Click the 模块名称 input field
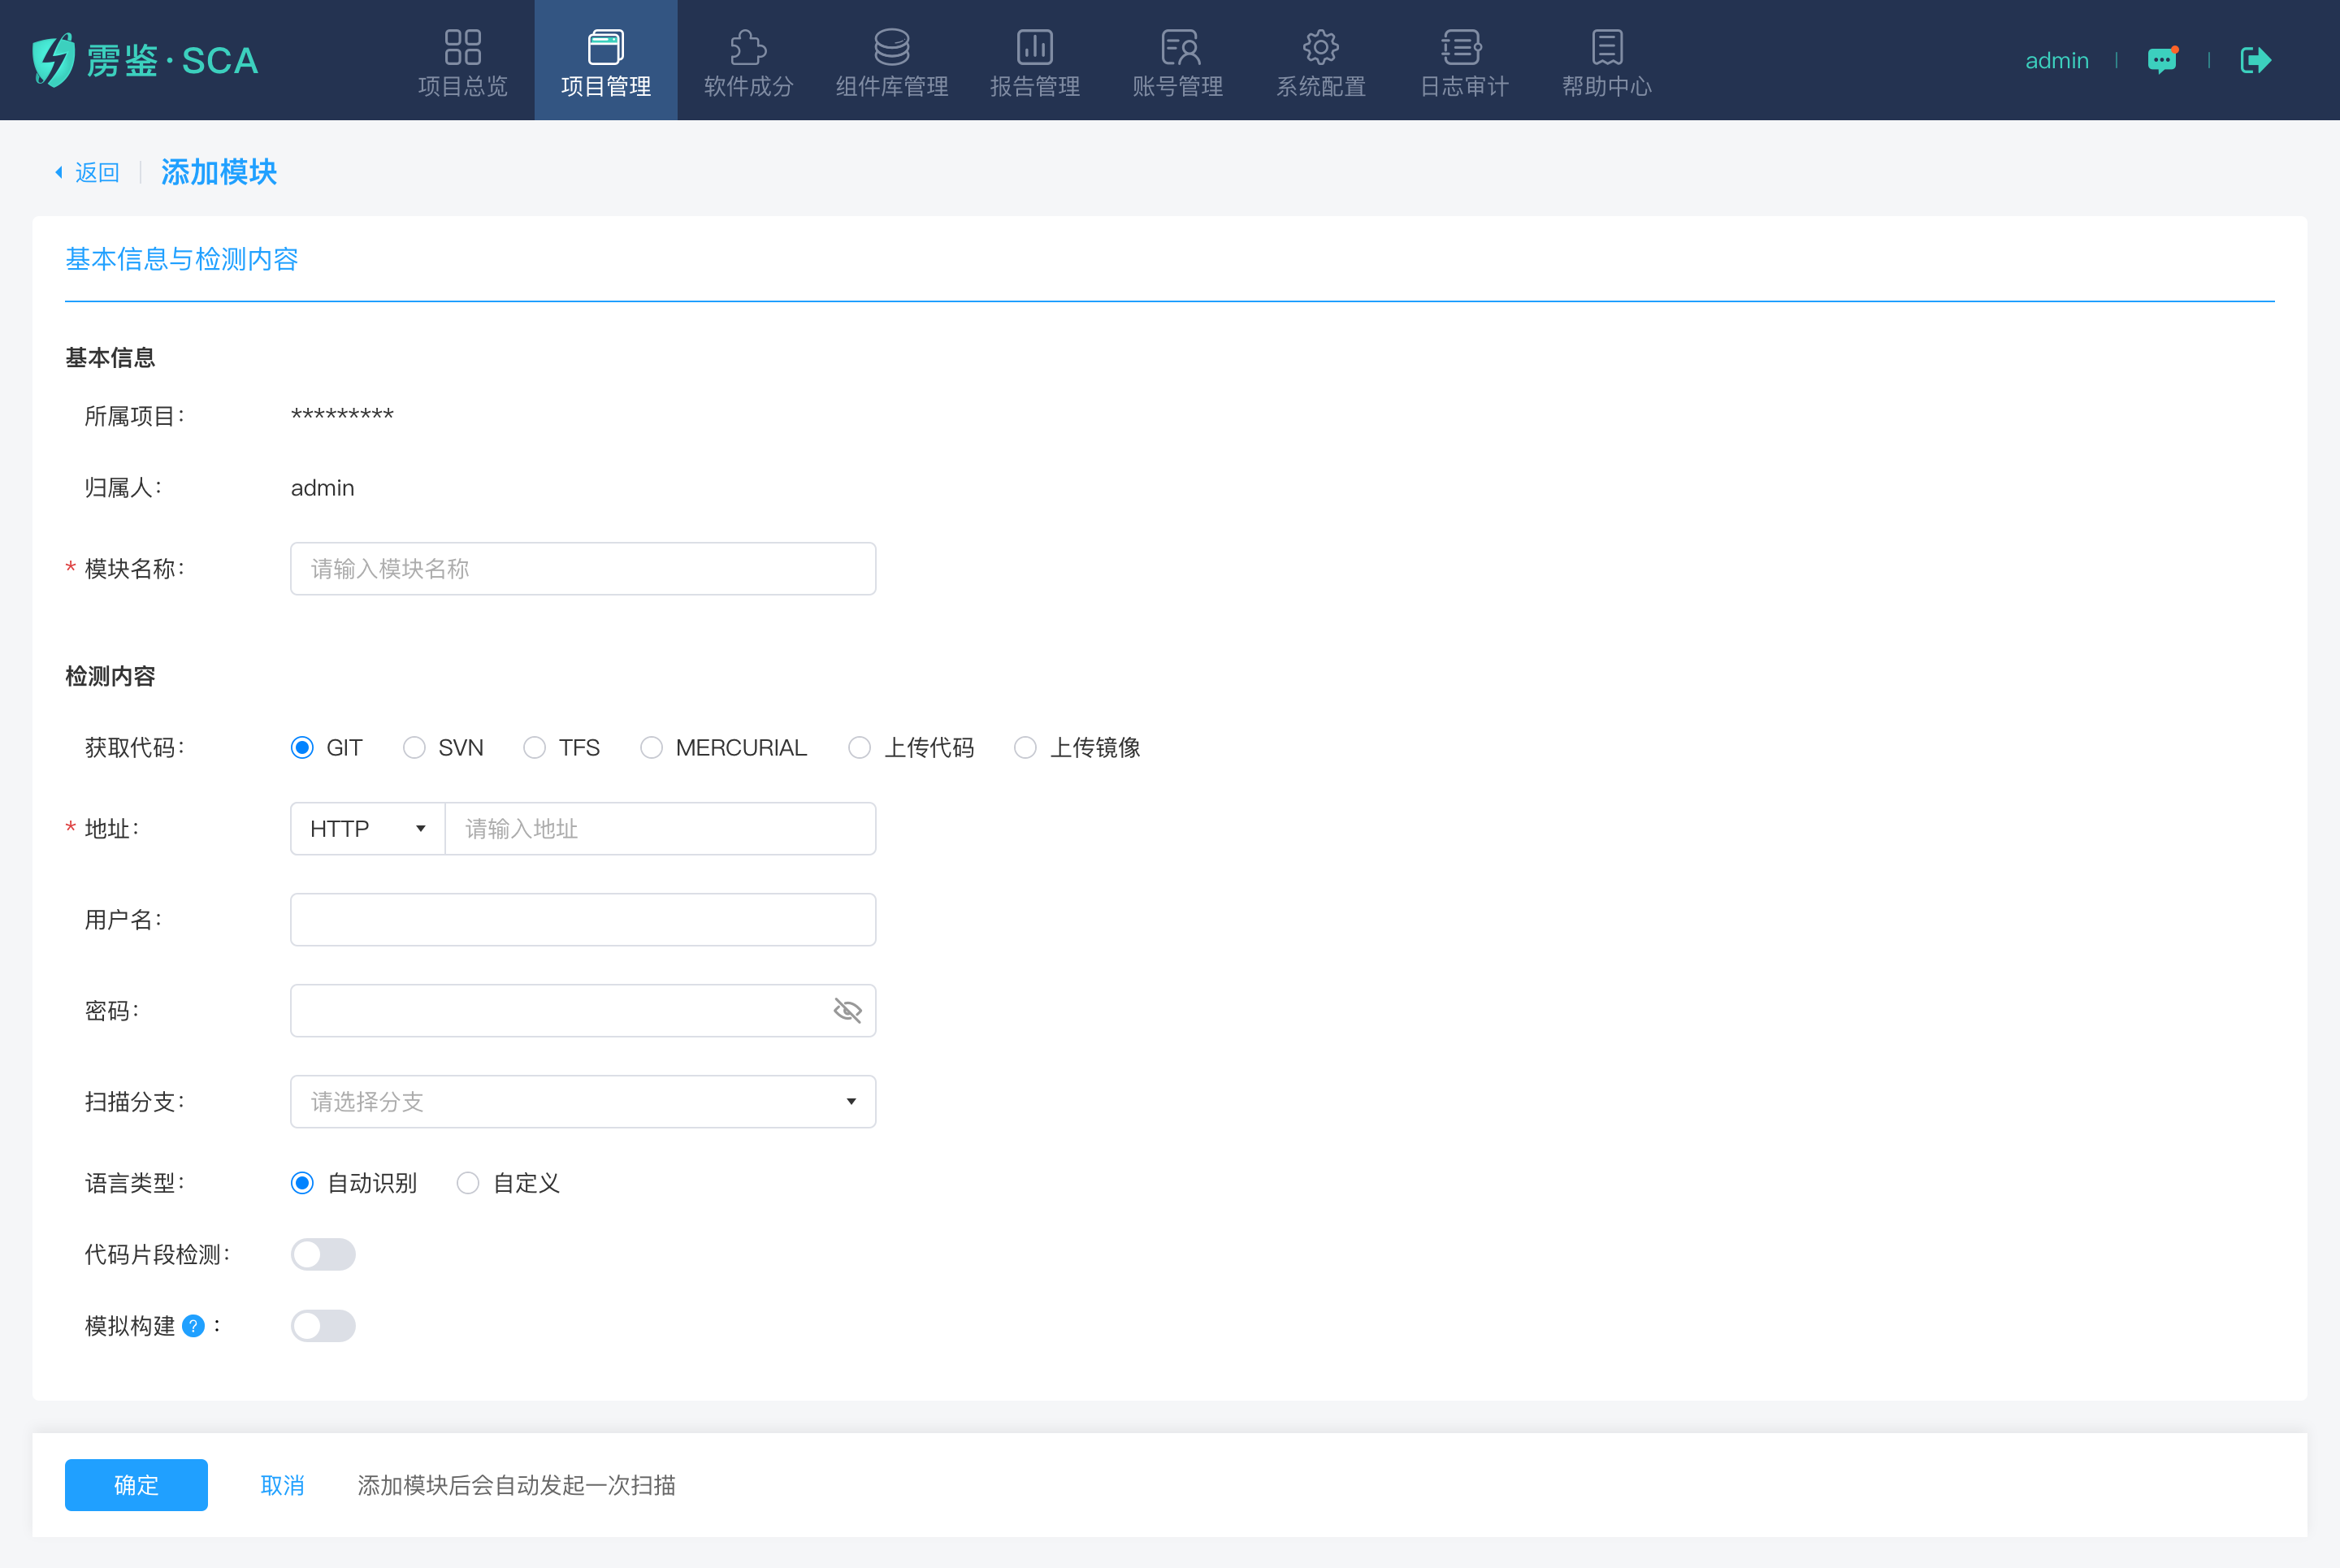The height and width of the screenshot is (1568, 2340). (583, 569)
